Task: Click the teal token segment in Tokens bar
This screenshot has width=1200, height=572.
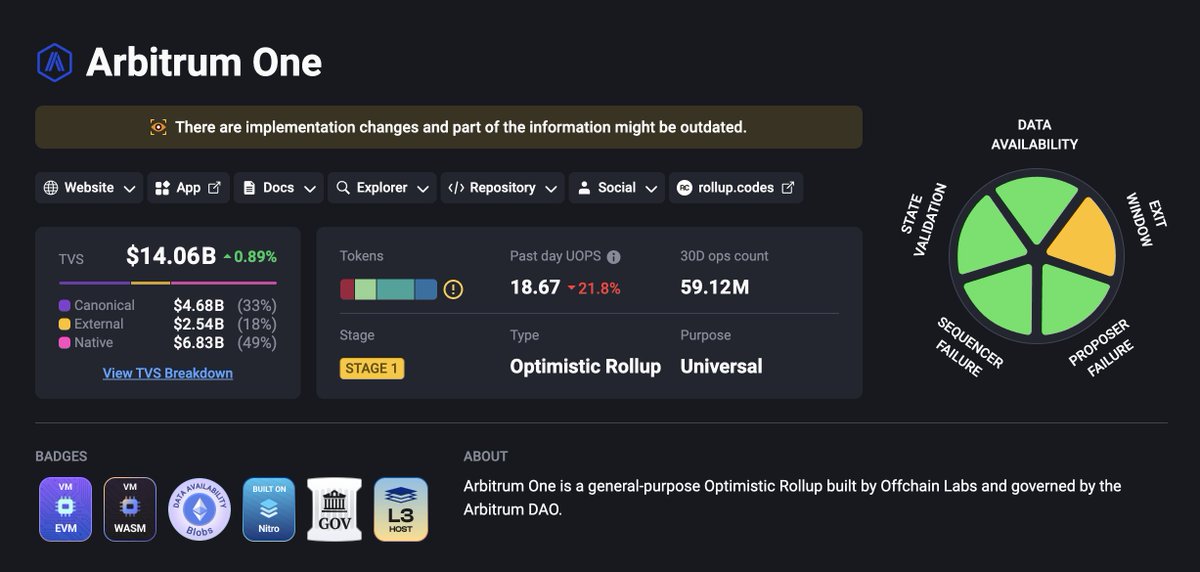Action: (396, 290)
